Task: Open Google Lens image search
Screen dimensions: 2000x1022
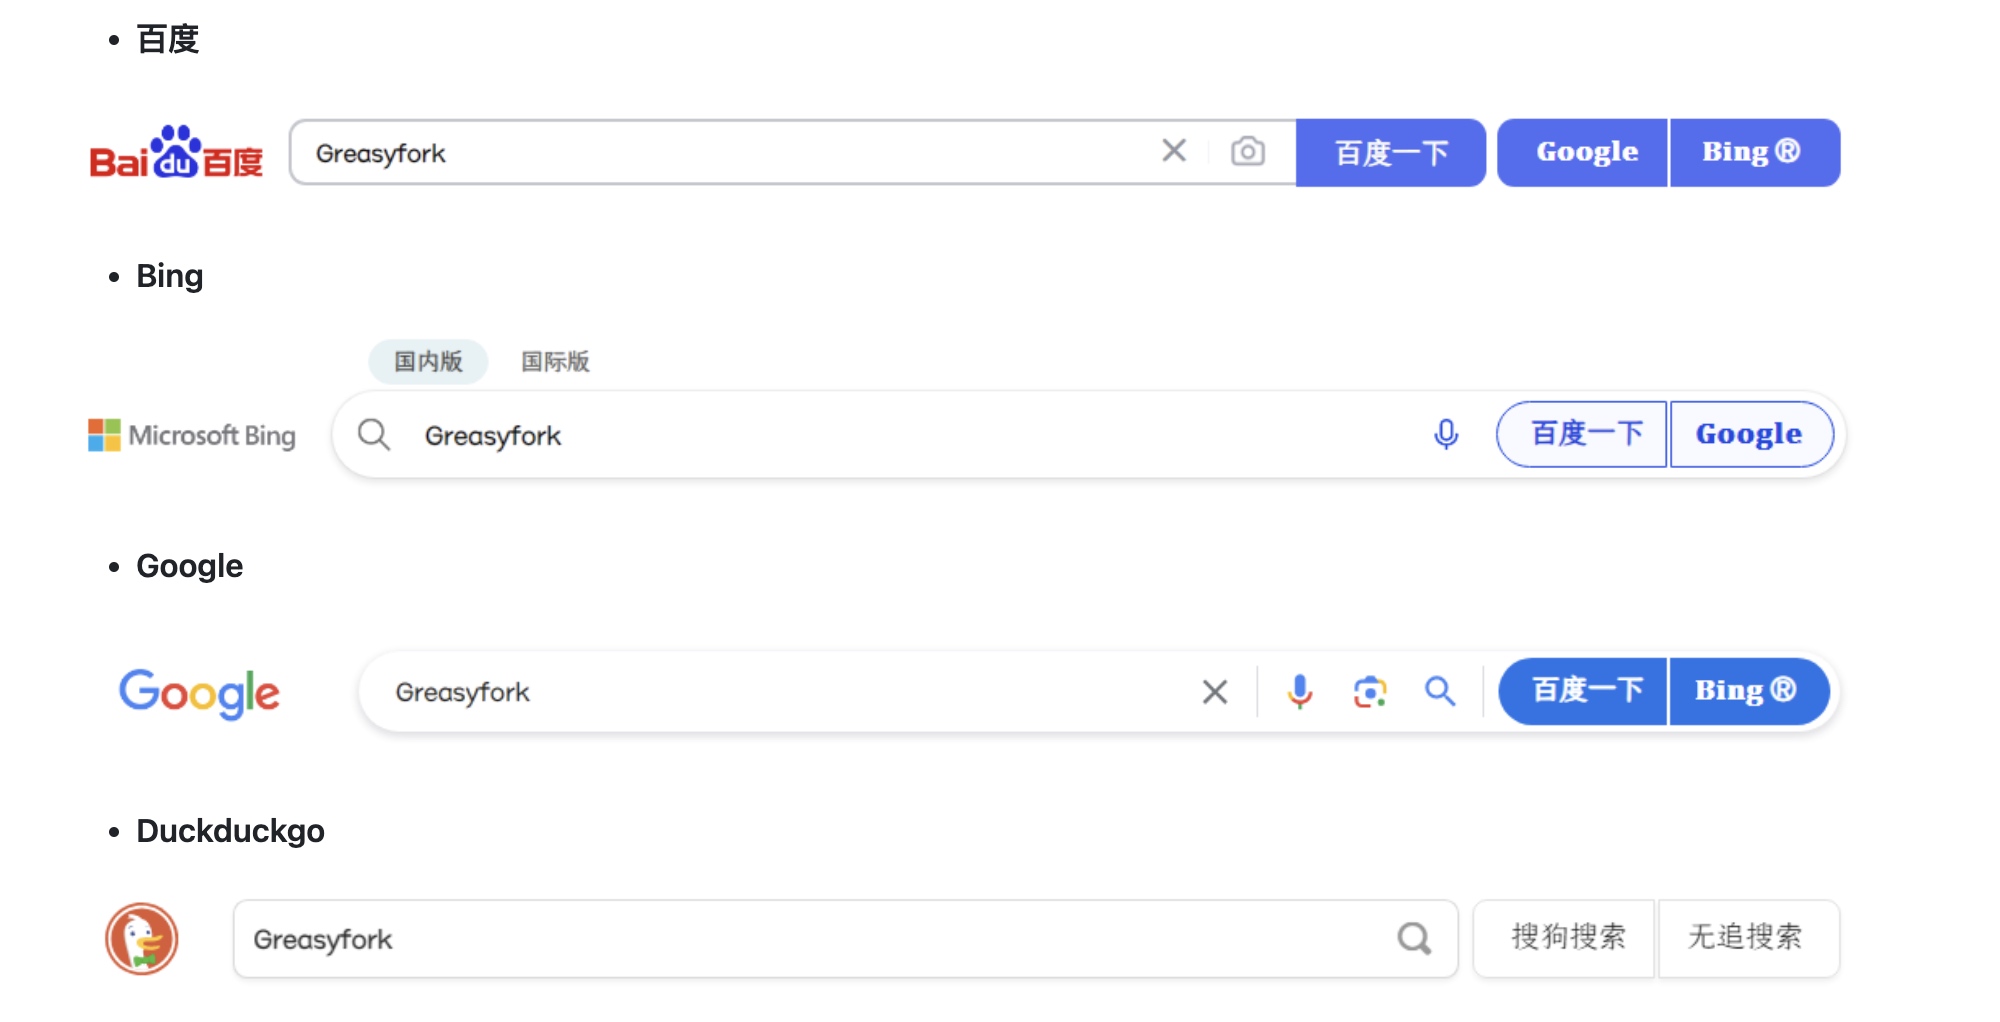Action: pos(1370,691)
